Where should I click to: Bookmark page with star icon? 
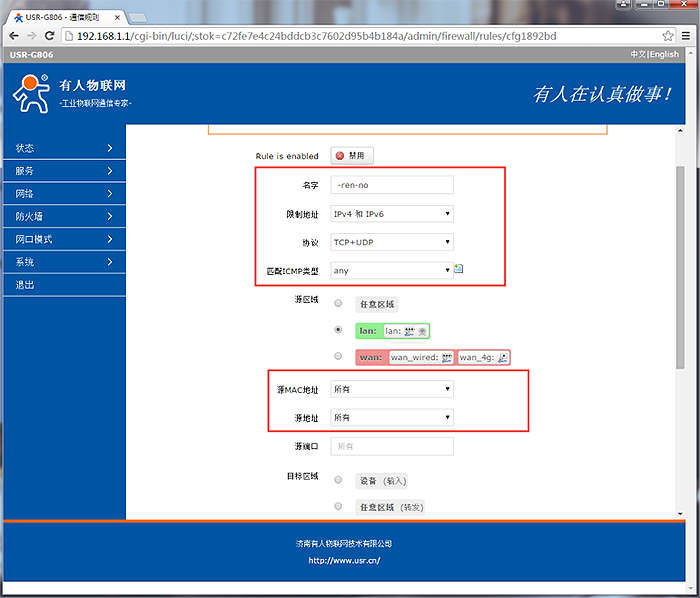668,36
